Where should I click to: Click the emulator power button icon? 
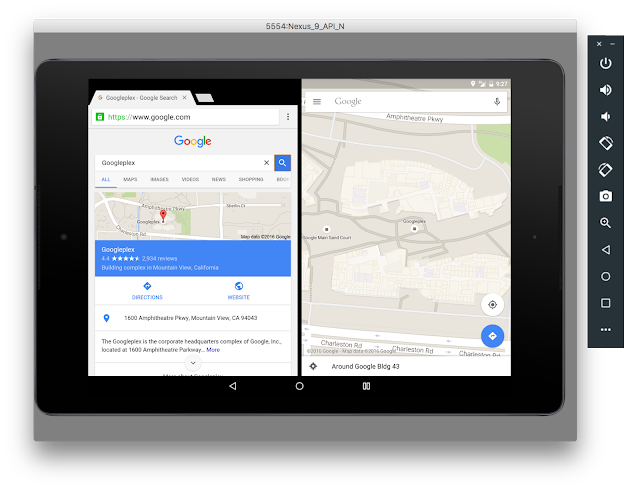(605, 63)
